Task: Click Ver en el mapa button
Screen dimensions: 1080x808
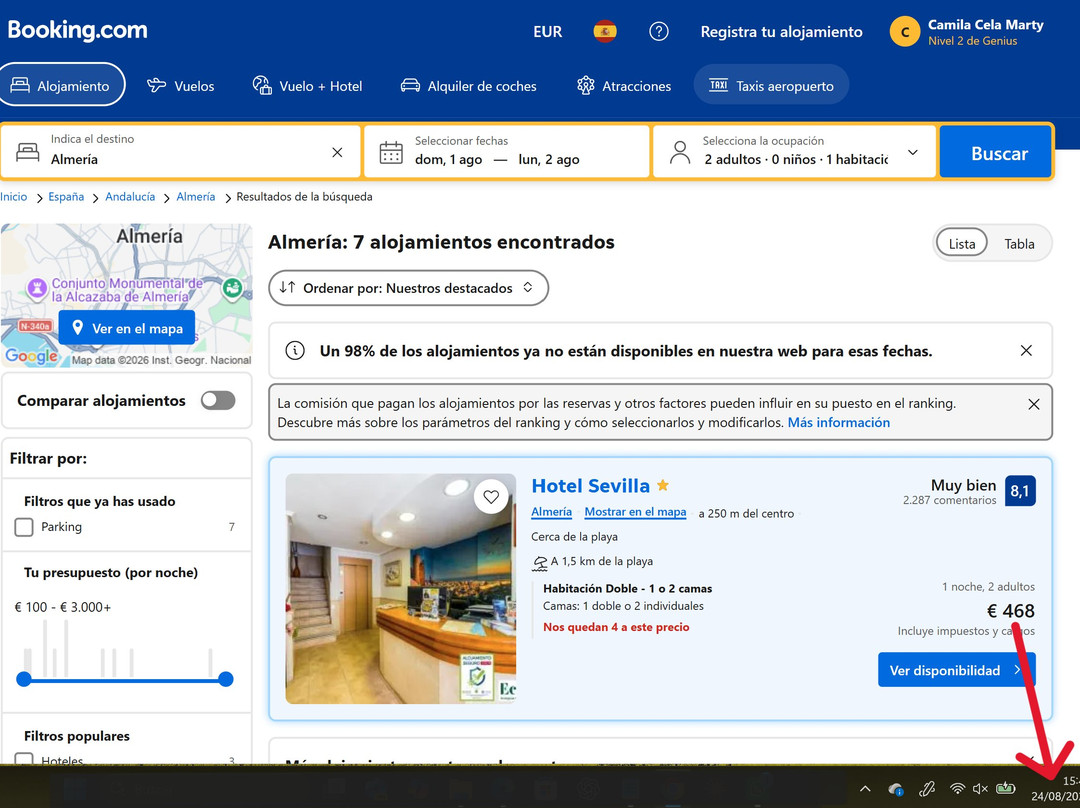Action: pyautogui.click(x=127, y=328)
